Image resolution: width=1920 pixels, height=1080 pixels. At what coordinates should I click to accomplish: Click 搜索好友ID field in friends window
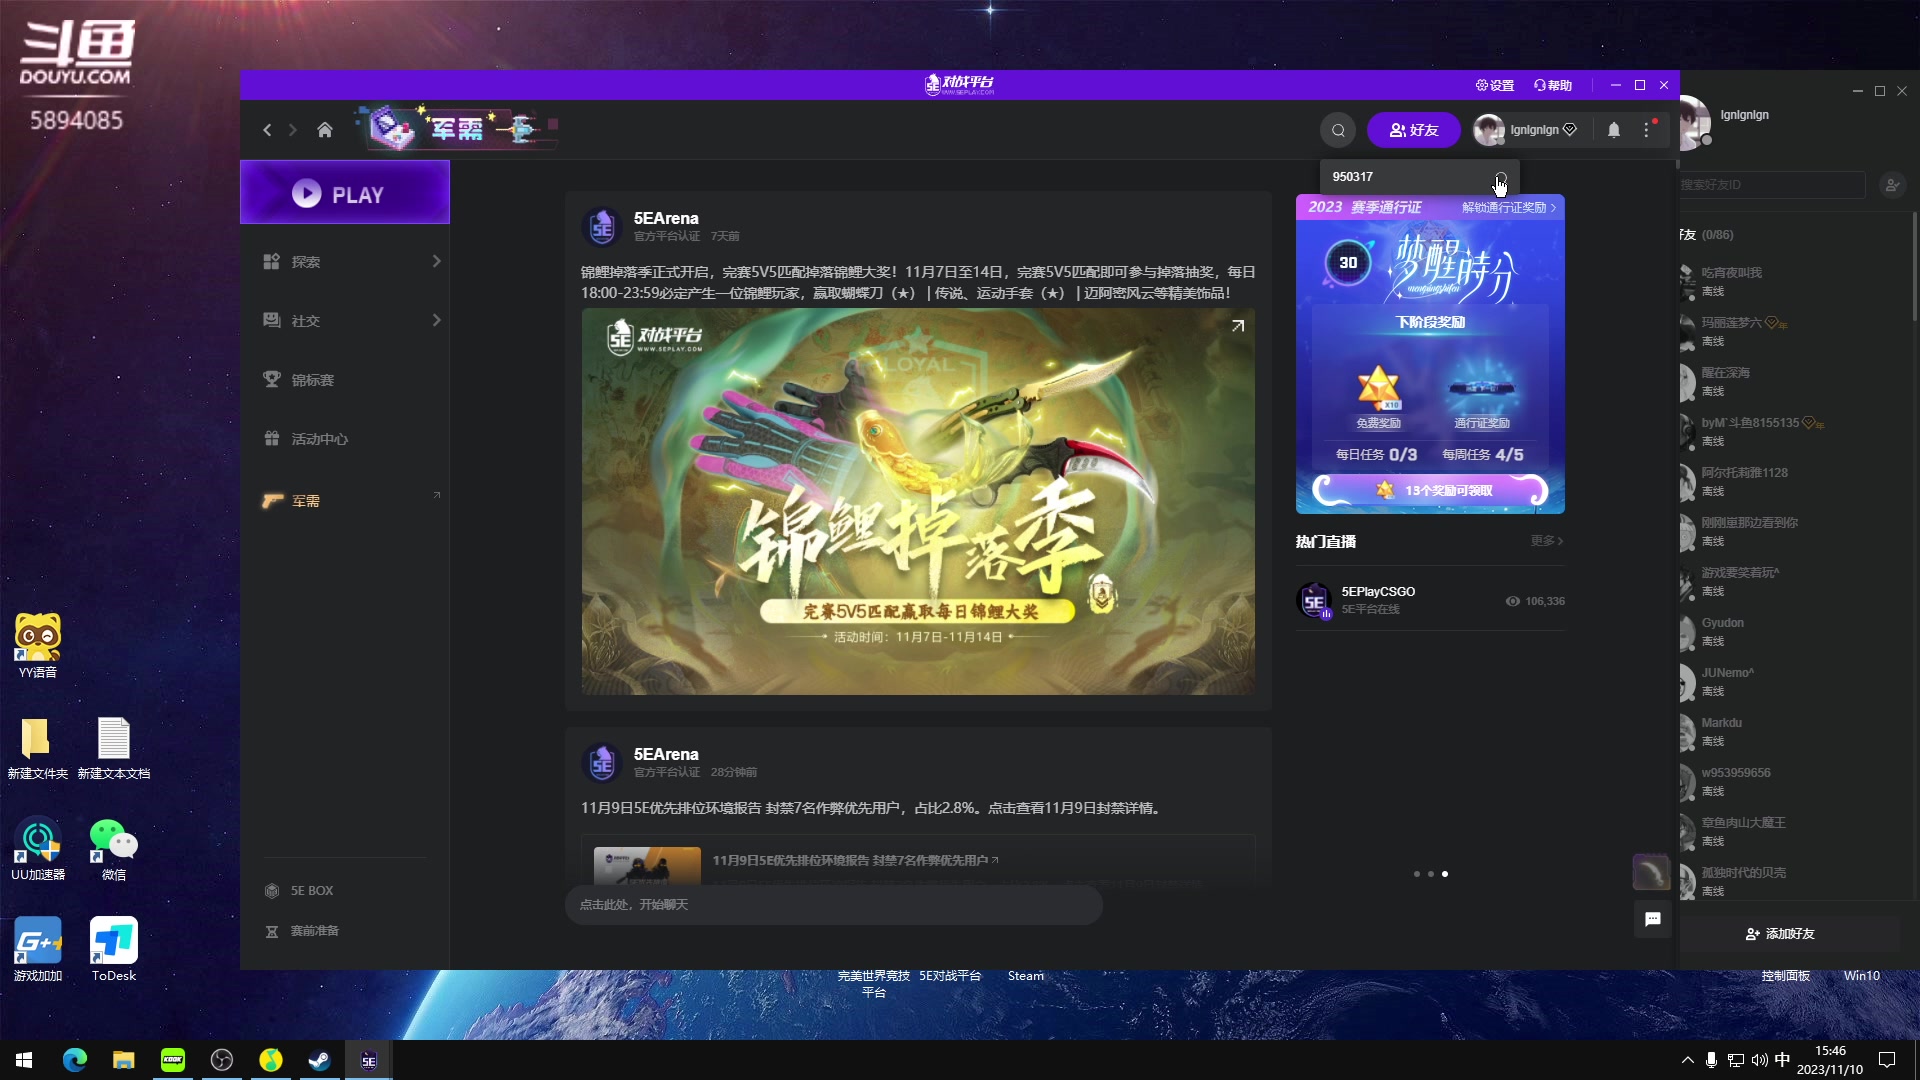1770,185
